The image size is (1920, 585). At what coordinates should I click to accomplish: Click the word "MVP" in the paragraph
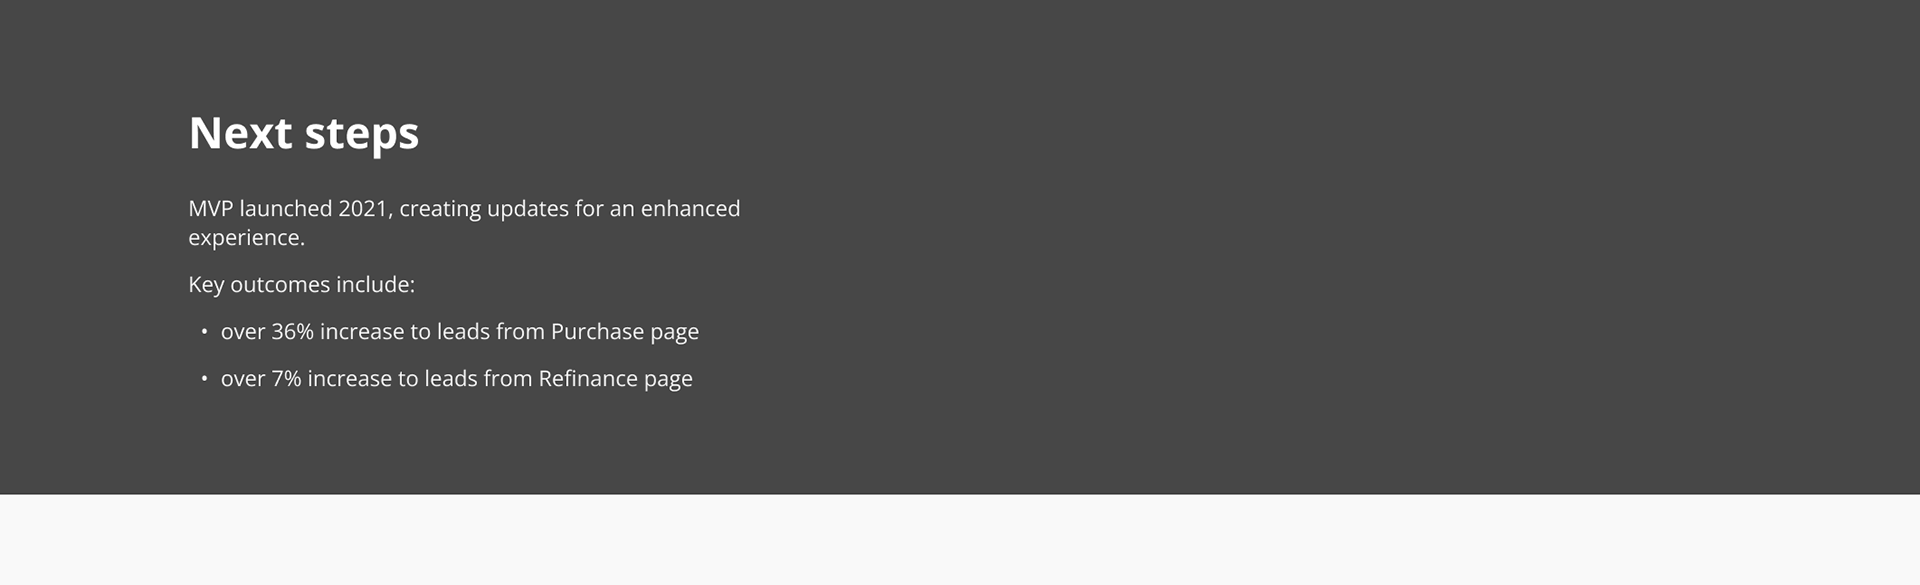click(210, 209)
